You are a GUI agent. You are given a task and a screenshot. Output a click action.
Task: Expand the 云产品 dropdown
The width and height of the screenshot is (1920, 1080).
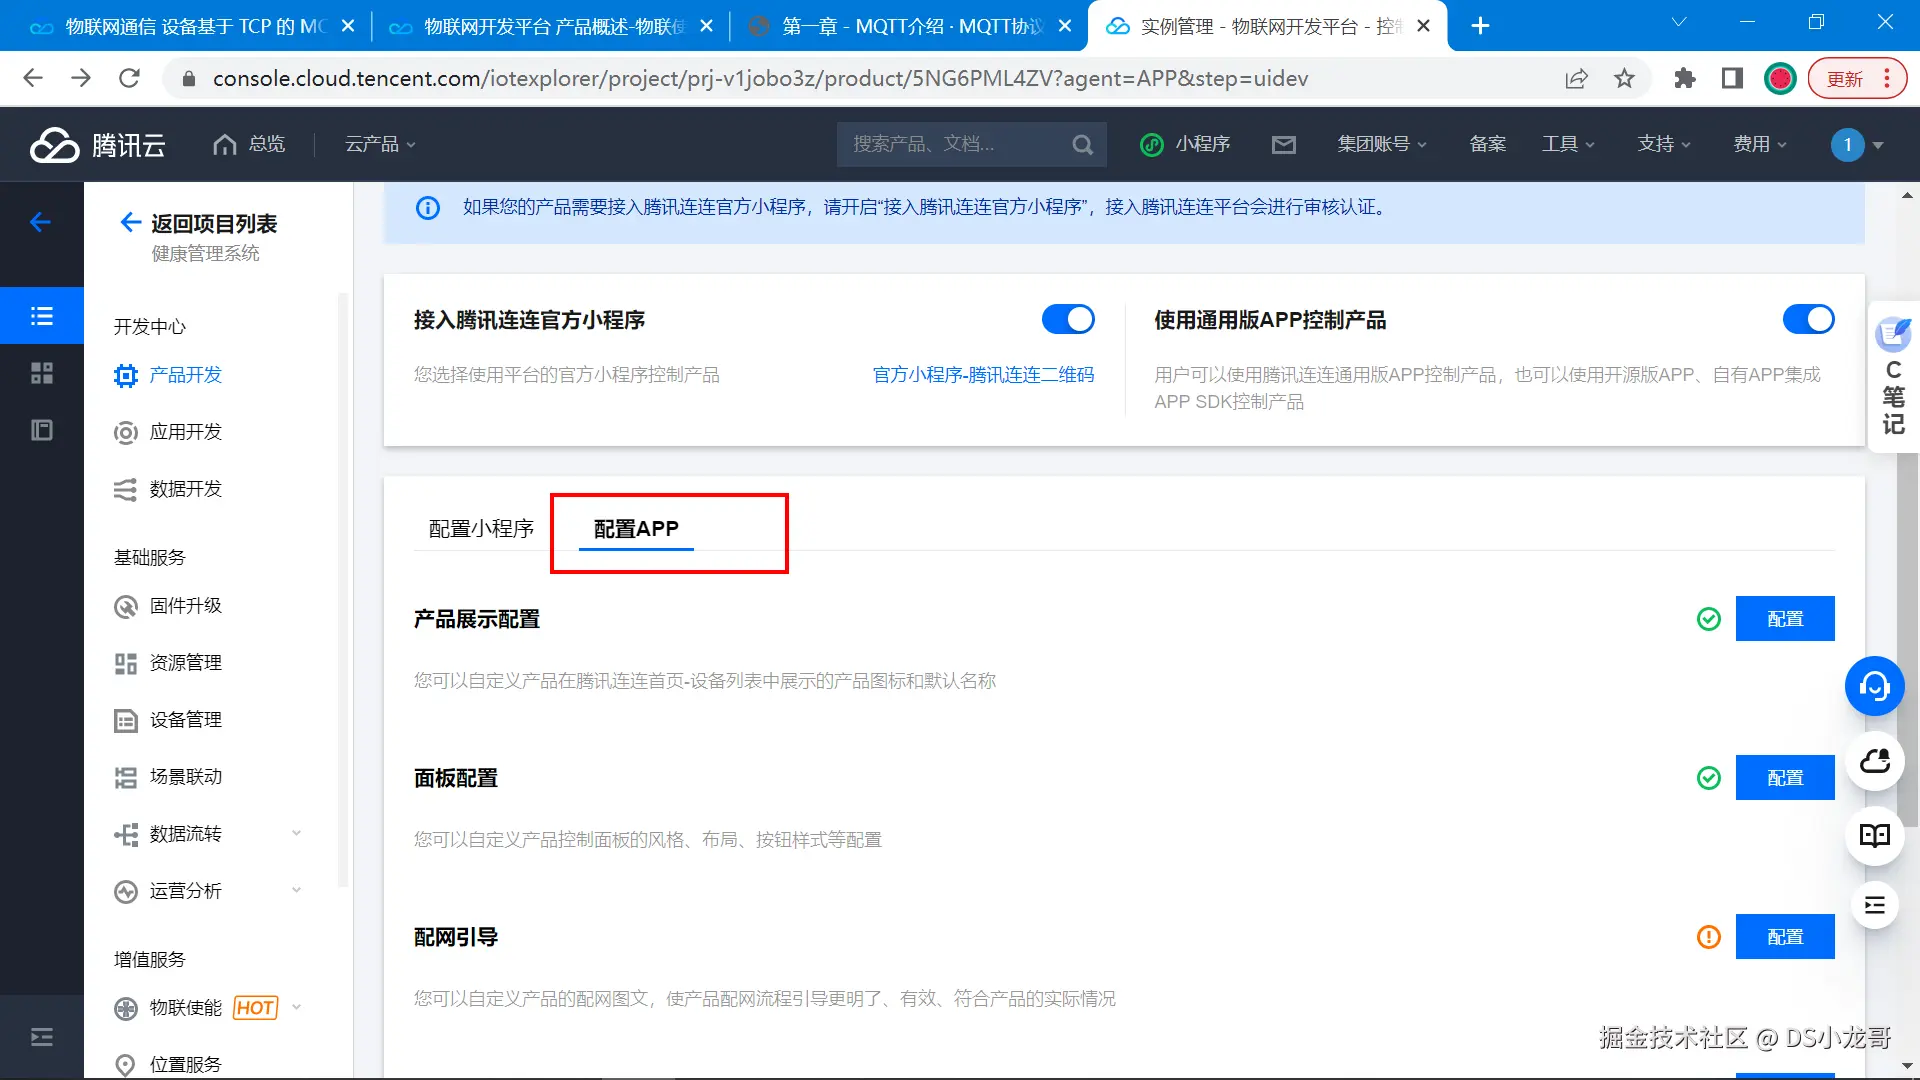point(380,145)
